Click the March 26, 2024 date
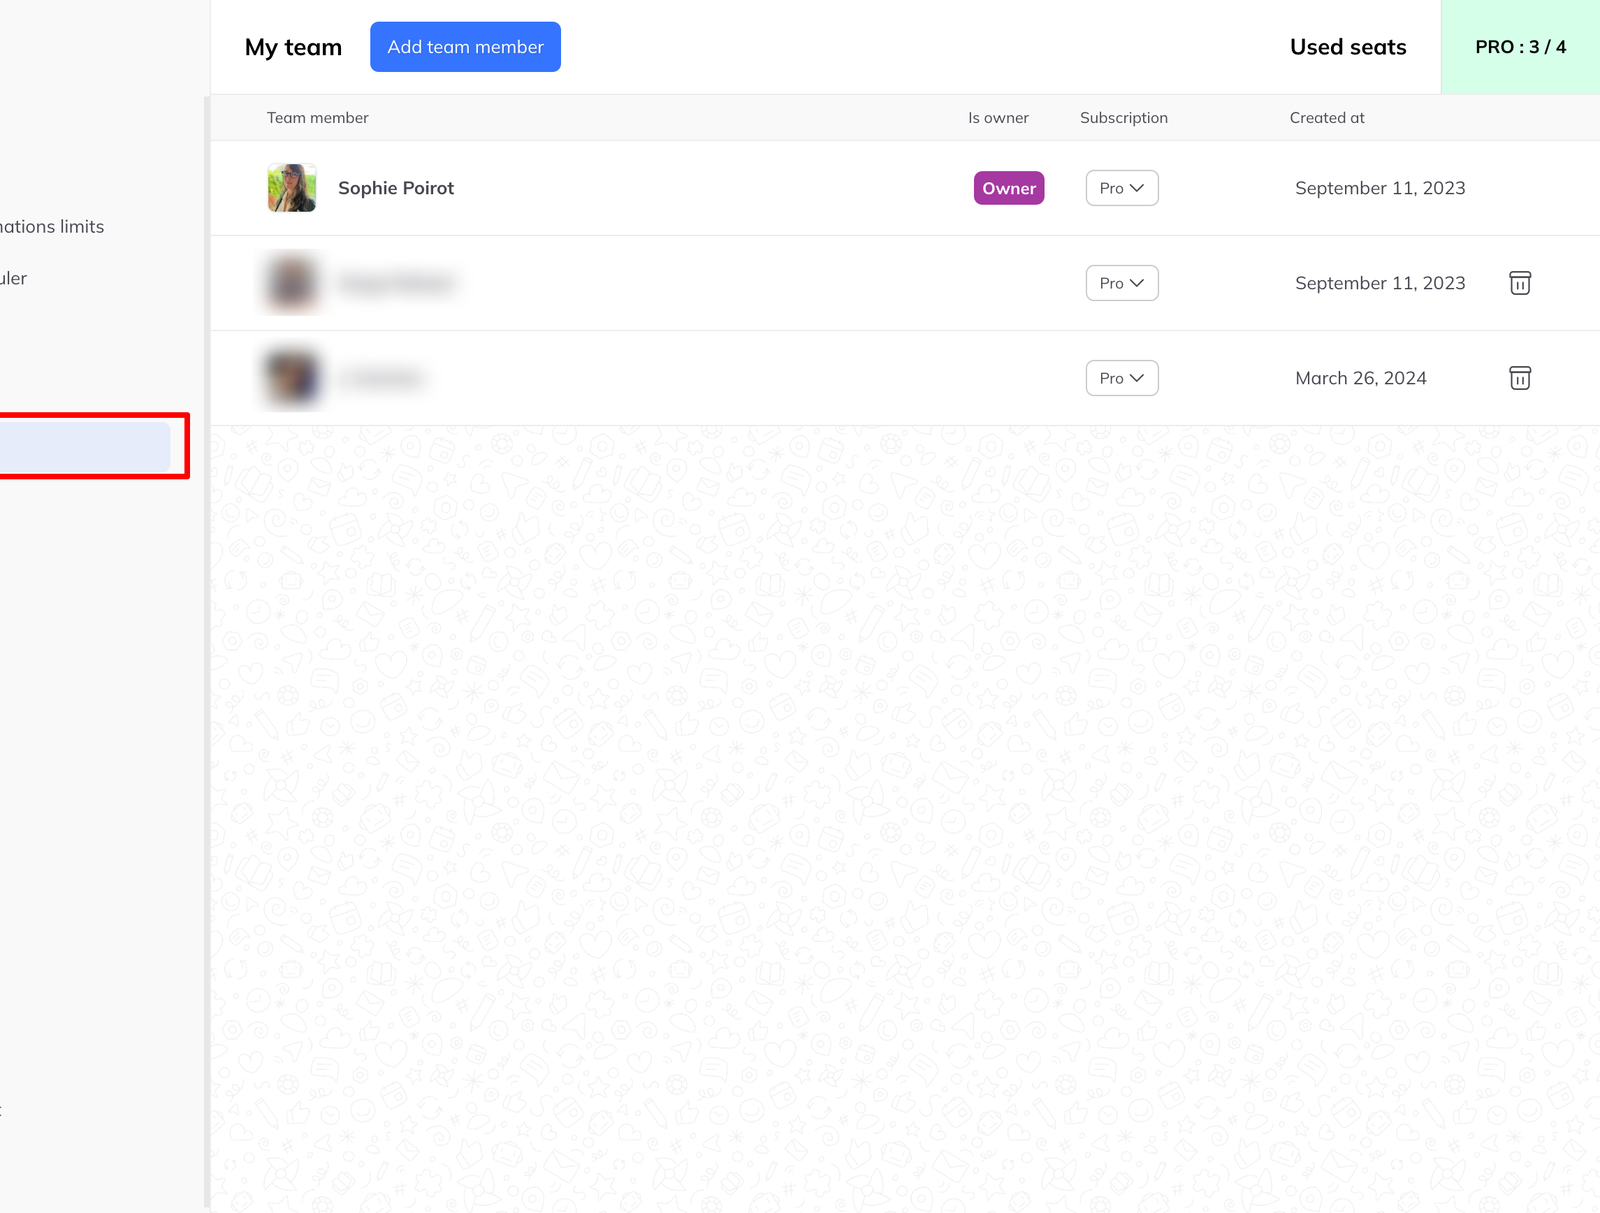Viewport: 1600px width, 1213px height. click(1361, 378)
